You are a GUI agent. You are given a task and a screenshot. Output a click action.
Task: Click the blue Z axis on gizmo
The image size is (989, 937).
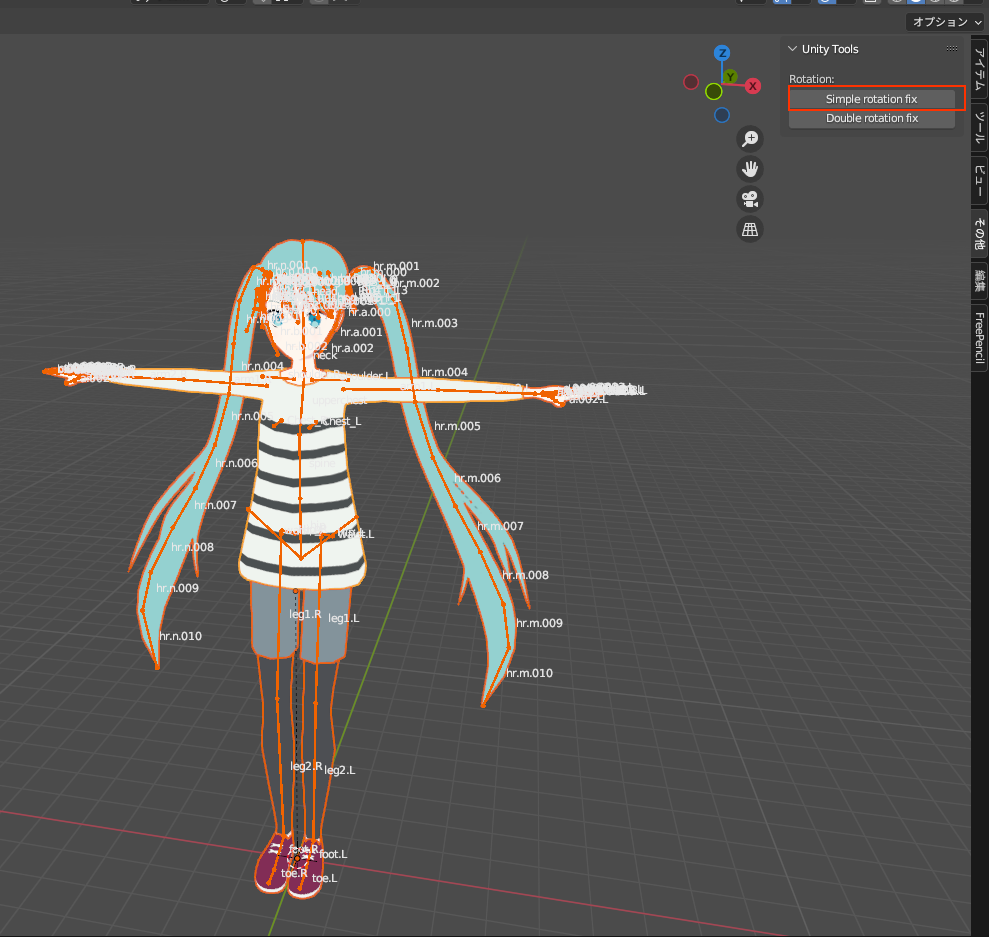pos(722,53)
